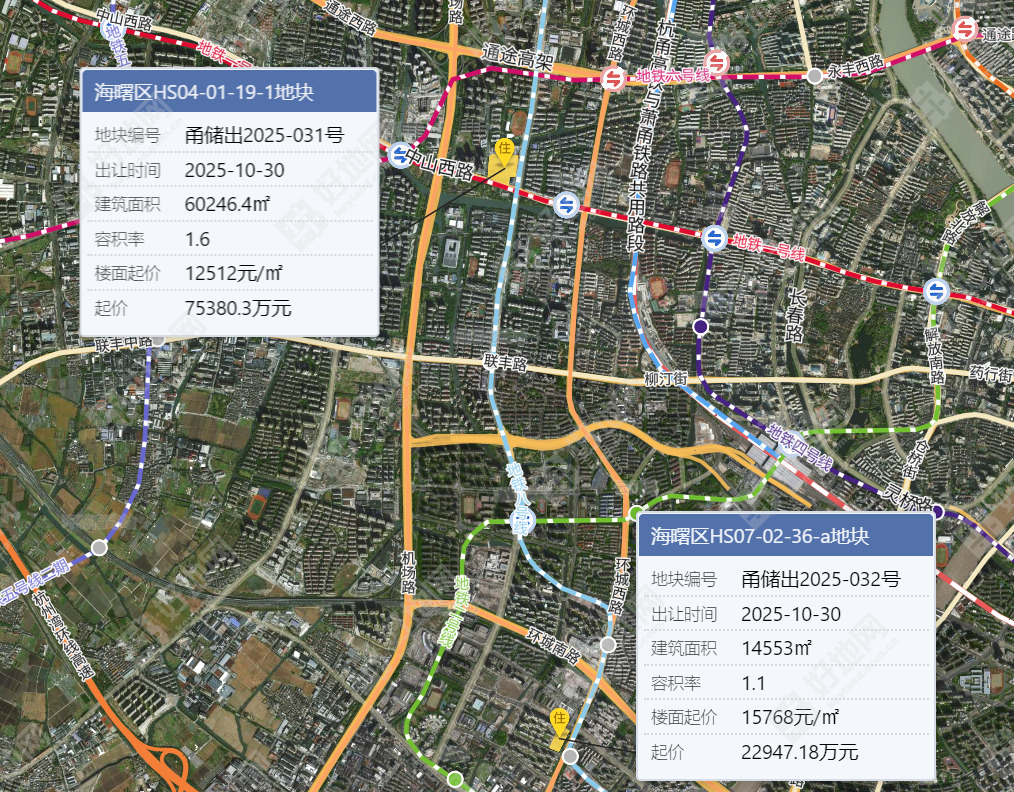Click the purple station dot near 灵桥路

tap(937, 512)
